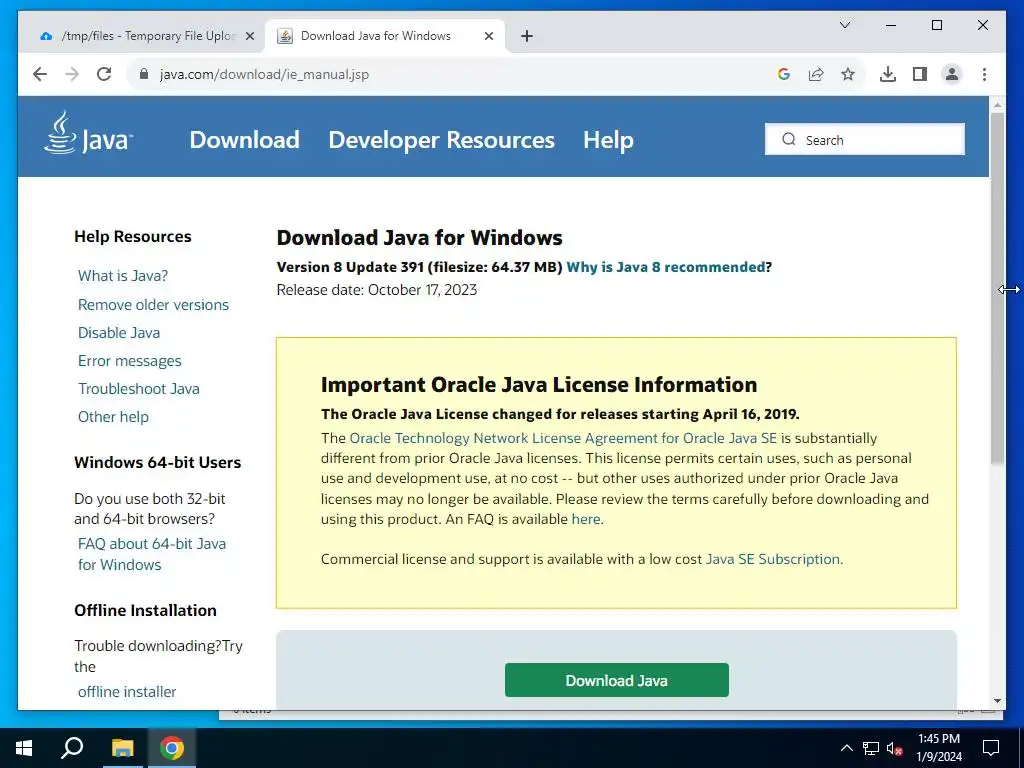Click the Java logo
This screenshot has height=768, width=1024.
point(88,133)
